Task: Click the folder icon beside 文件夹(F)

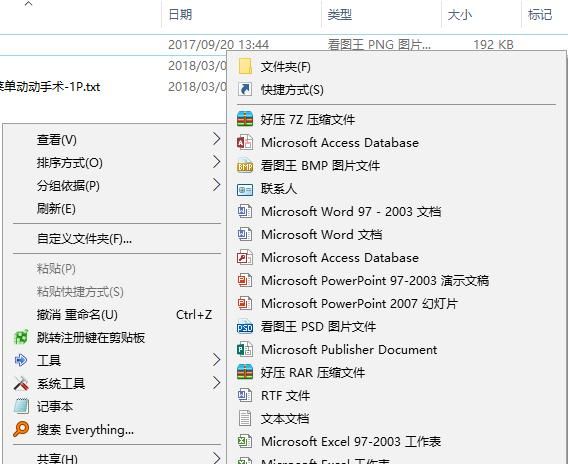Action: [245, 67]
